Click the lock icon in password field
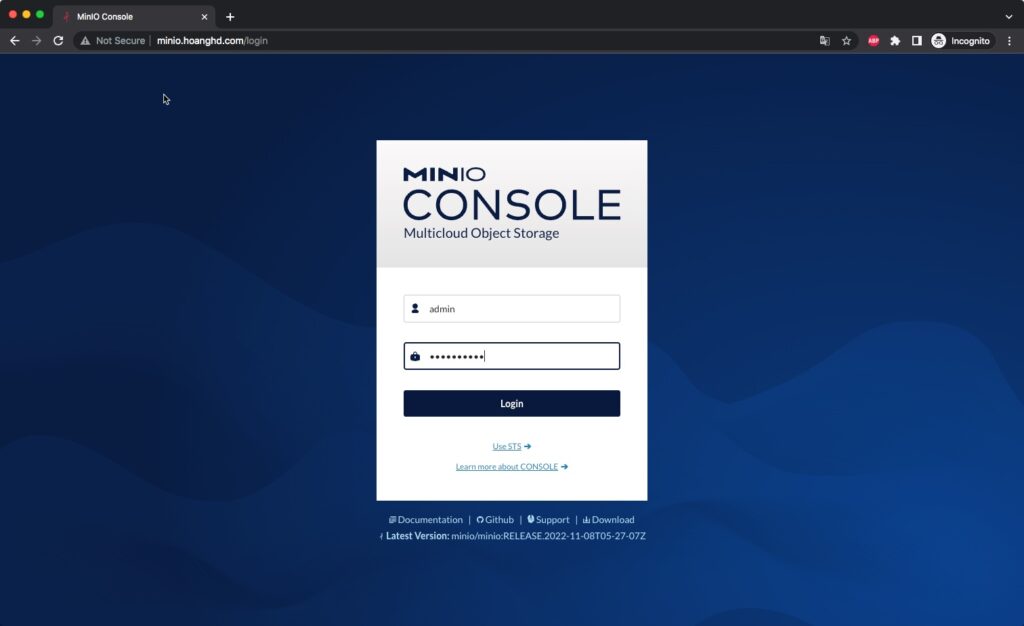Image resolution: width=1024 pixels, height=626 pixels. [415, 356]
